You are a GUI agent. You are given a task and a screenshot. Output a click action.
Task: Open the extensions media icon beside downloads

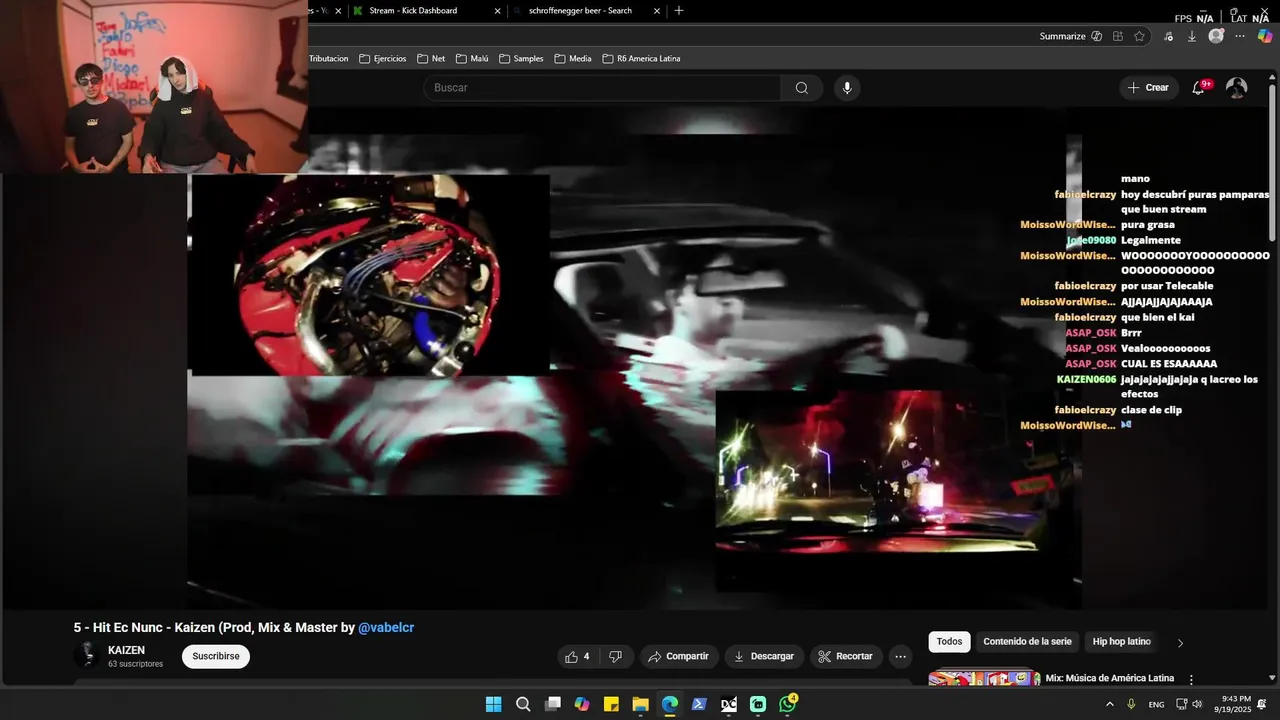(x=1167, y=36)
